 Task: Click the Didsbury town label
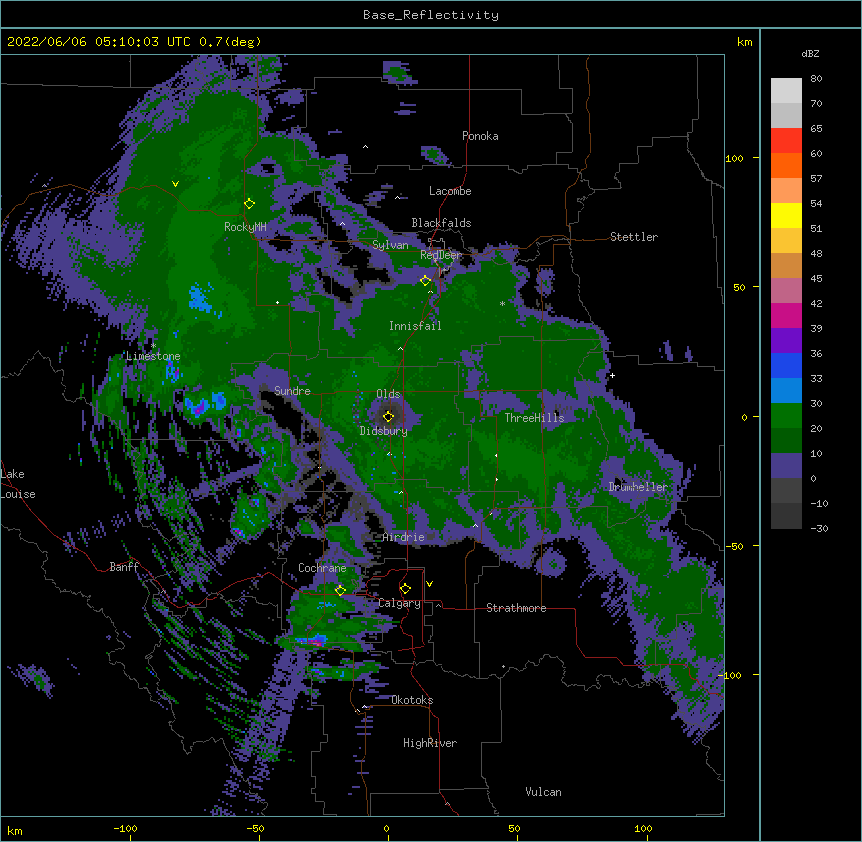point(384,431)
